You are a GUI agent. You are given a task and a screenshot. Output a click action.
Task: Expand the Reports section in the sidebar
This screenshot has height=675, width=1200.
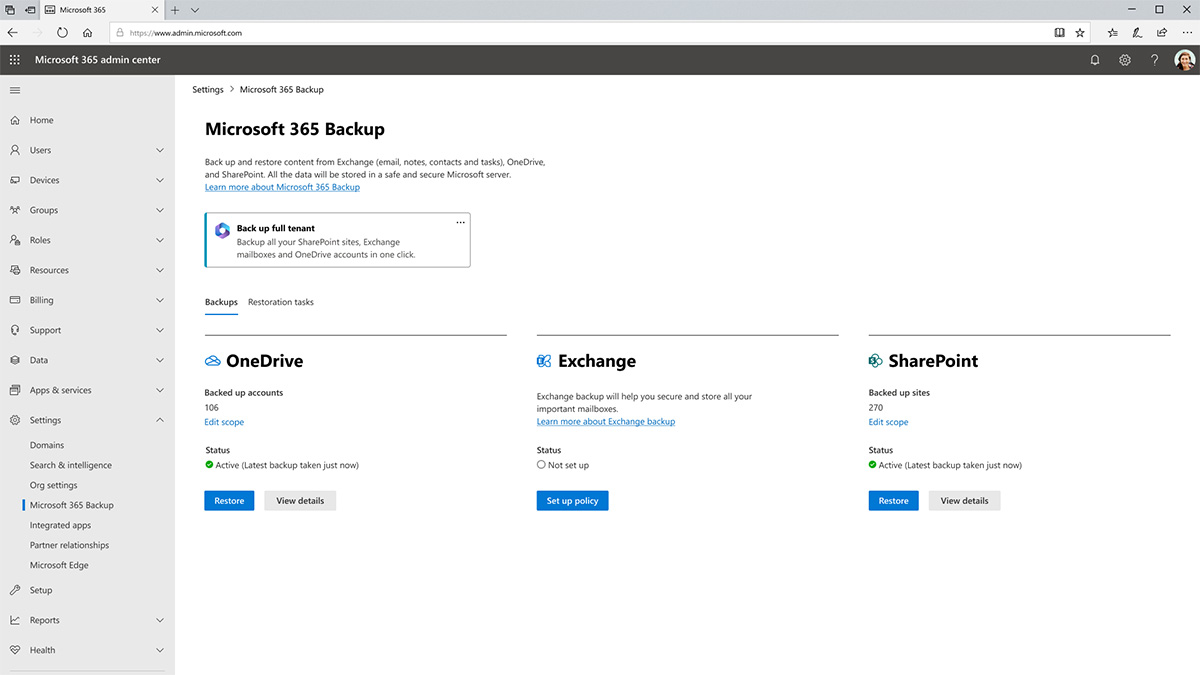[x=159, y=620]
